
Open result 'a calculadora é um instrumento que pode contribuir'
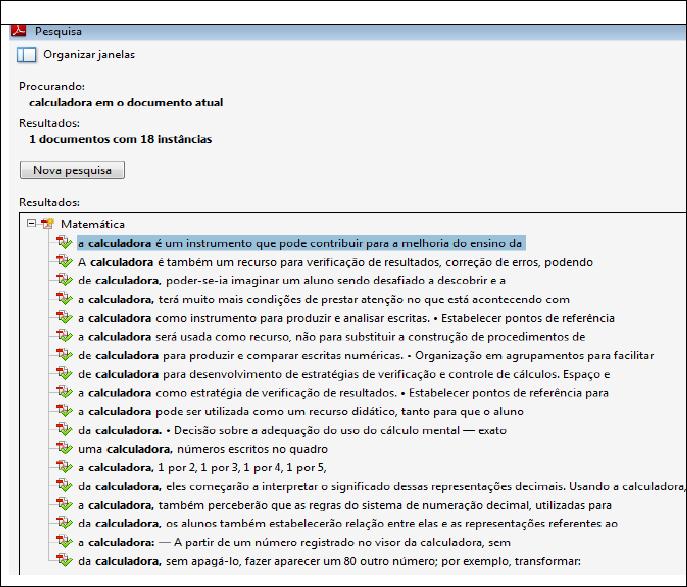point(301,243)
